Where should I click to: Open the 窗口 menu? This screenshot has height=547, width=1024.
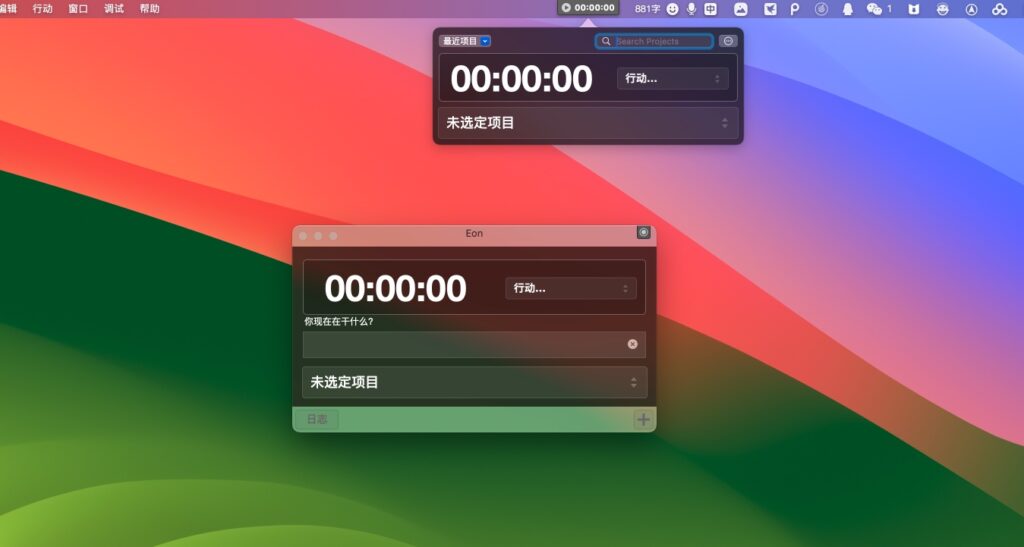point(78,8)
